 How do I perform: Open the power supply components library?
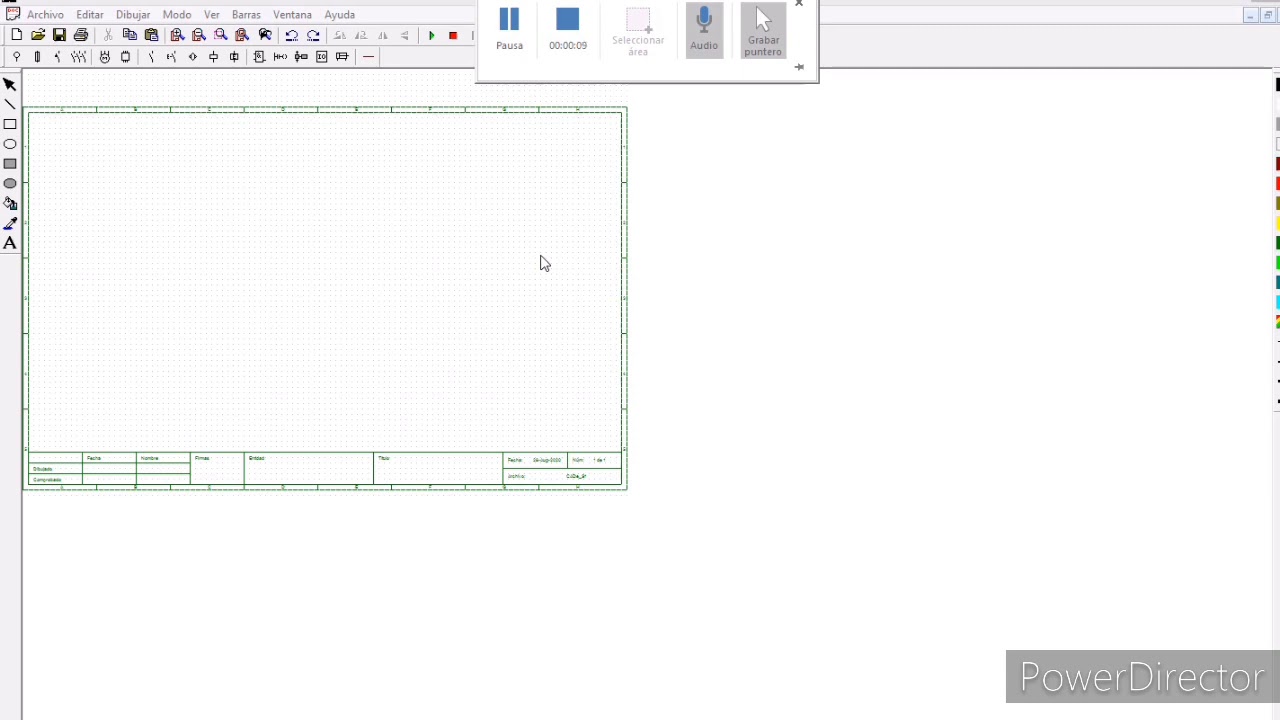coord(16,57)
